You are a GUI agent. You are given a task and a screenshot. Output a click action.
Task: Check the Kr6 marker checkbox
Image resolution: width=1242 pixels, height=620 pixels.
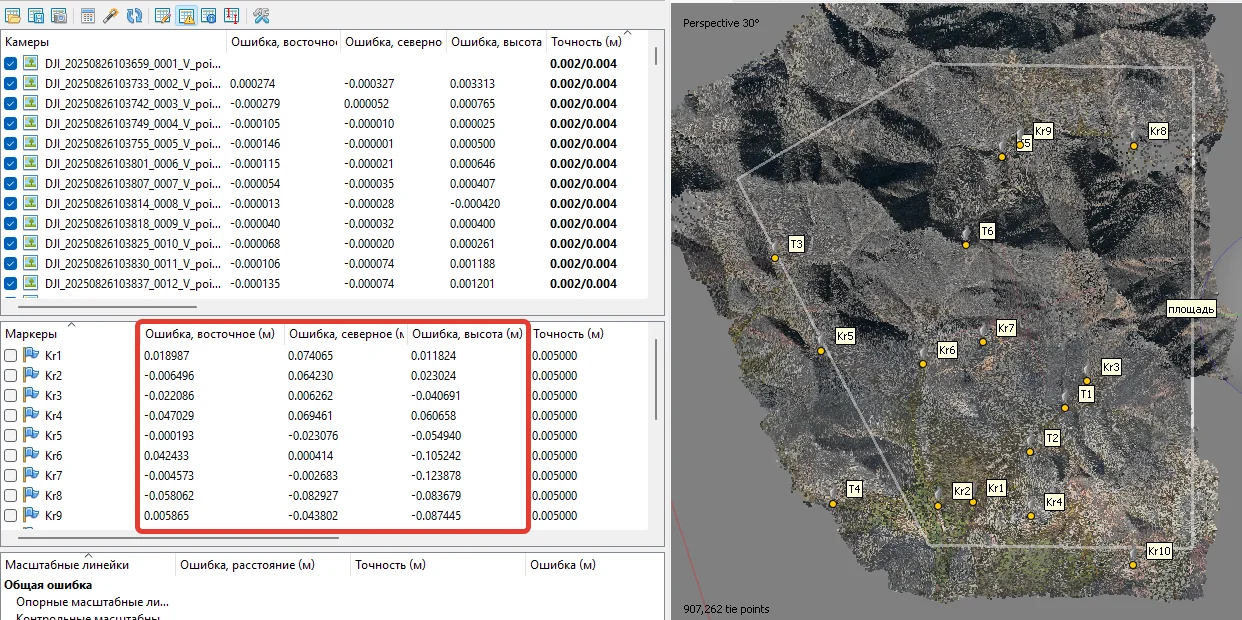10,455
